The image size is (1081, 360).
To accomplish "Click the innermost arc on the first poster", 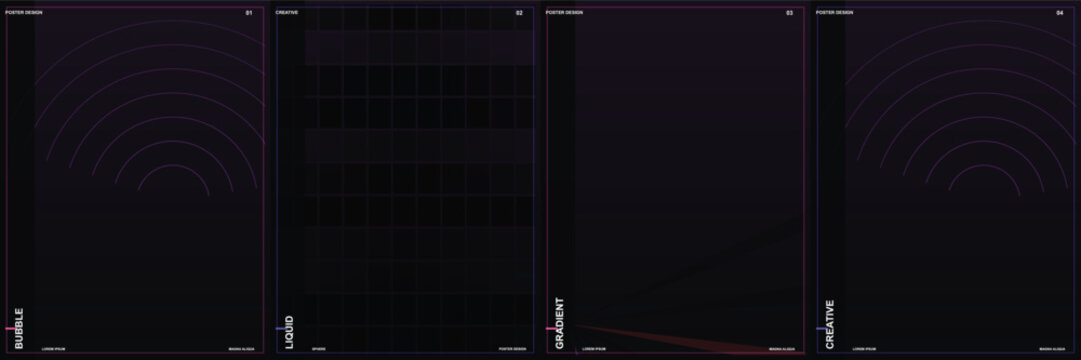I will coord(174,166).
